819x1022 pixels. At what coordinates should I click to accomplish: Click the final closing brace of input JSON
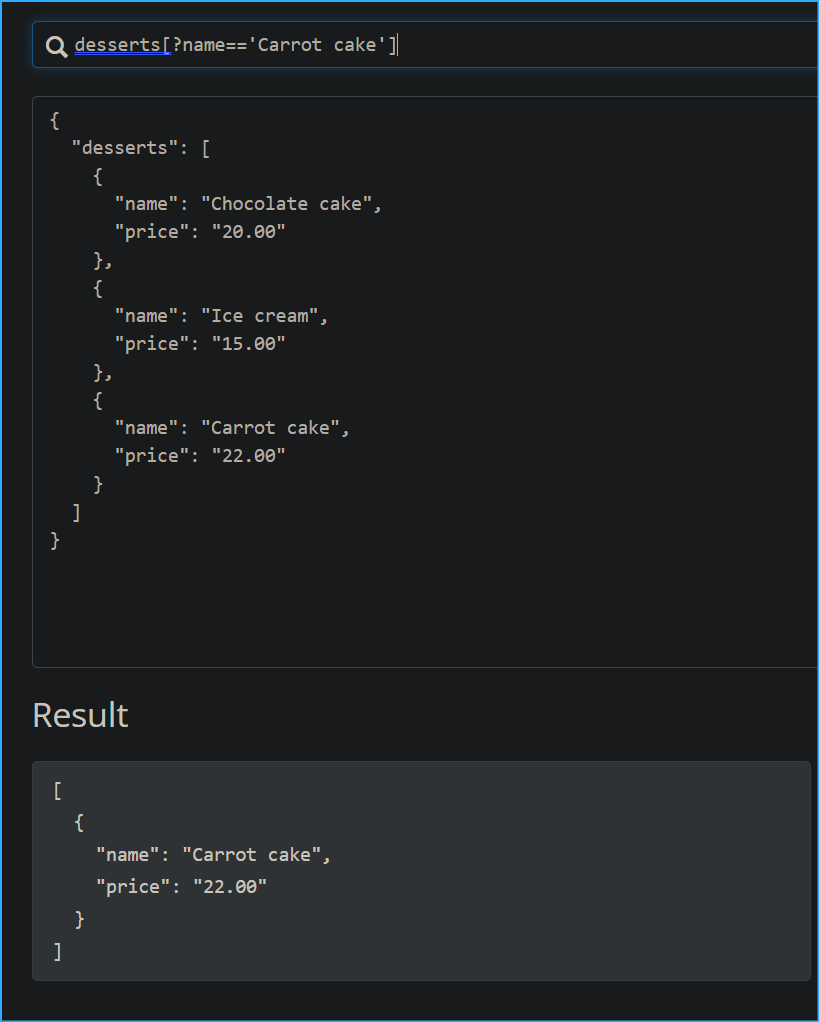[x=54, y=540]
